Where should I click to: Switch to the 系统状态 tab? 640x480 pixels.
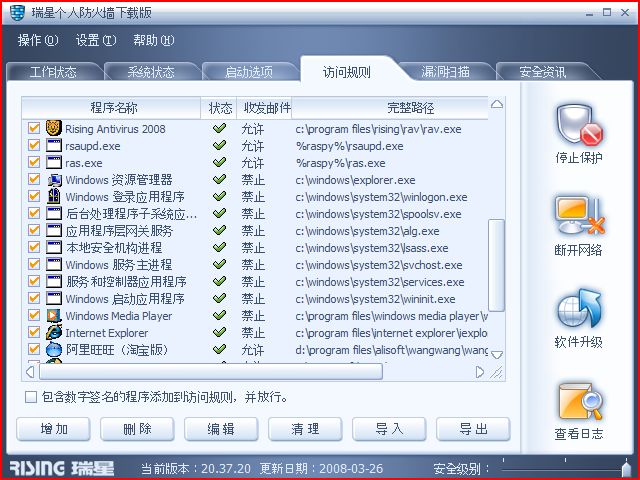pos(151,72)
